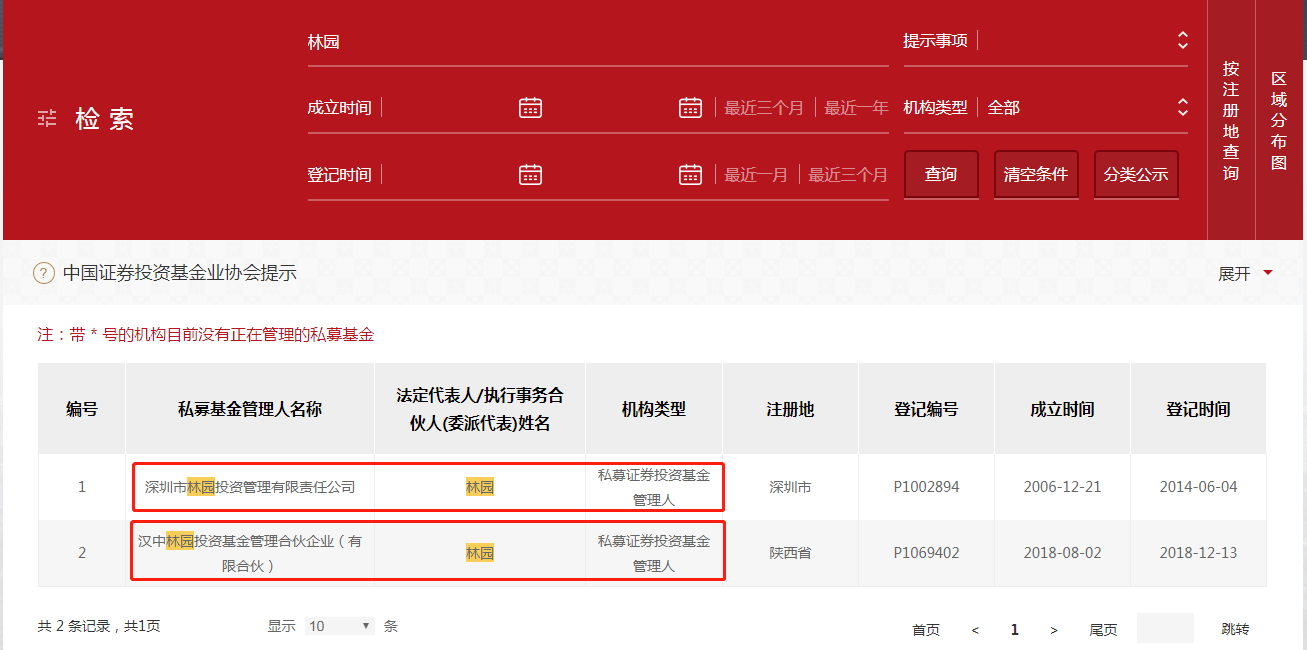Image resolution: width=1307 pixels, height=650 pixels.
Task: Click the 陕西省 cell
Action: pos(790,553)
